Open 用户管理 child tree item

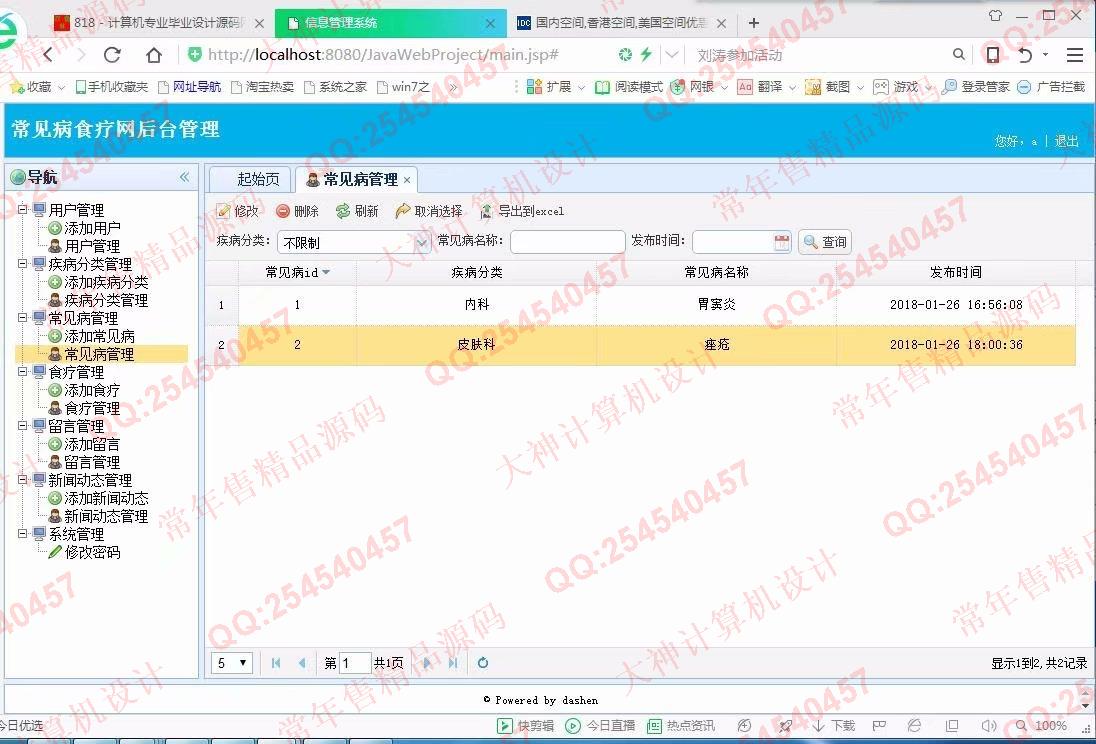point(85,246)
